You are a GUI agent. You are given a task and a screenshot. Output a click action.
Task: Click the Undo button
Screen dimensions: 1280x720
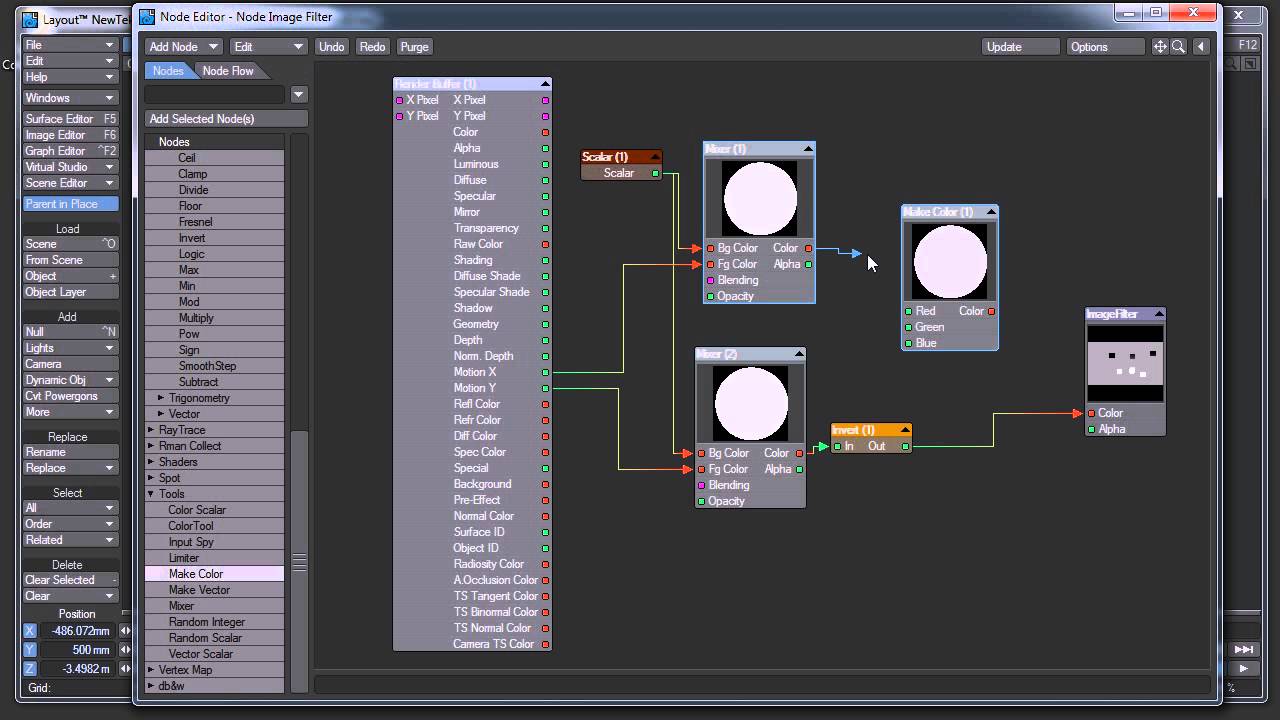click(332, 47)
